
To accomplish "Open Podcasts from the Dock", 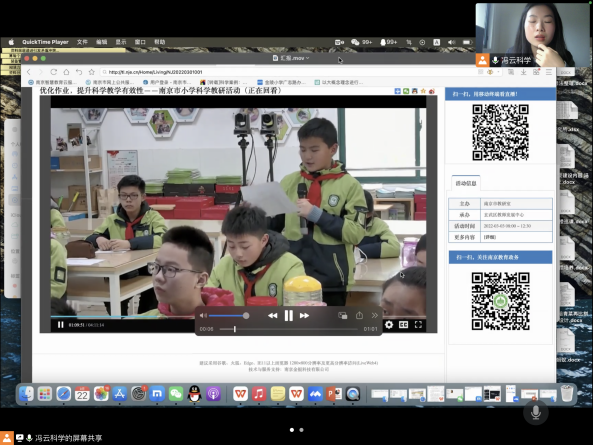I will [213, 394].
